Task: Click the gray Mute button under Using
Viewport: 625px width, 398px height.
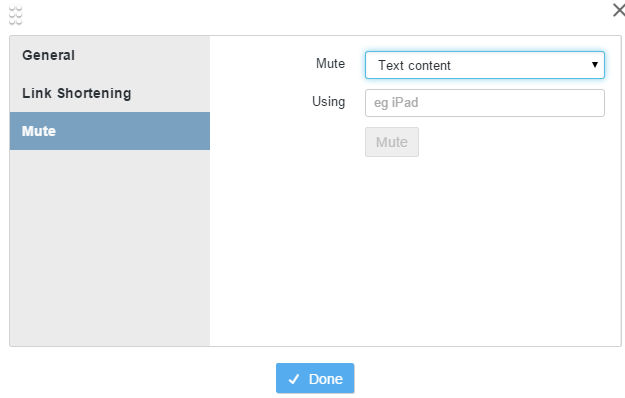Action: point(392,142)
